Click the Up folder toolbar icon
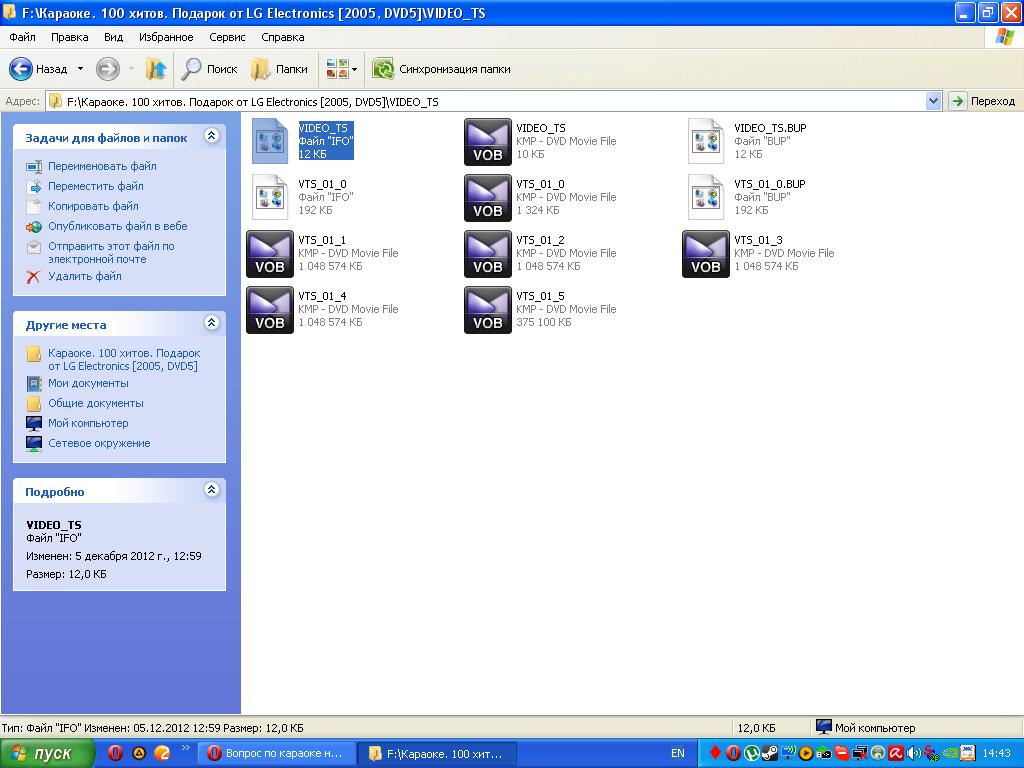This screenshot has height=768, width=1024. coord(156,69)
